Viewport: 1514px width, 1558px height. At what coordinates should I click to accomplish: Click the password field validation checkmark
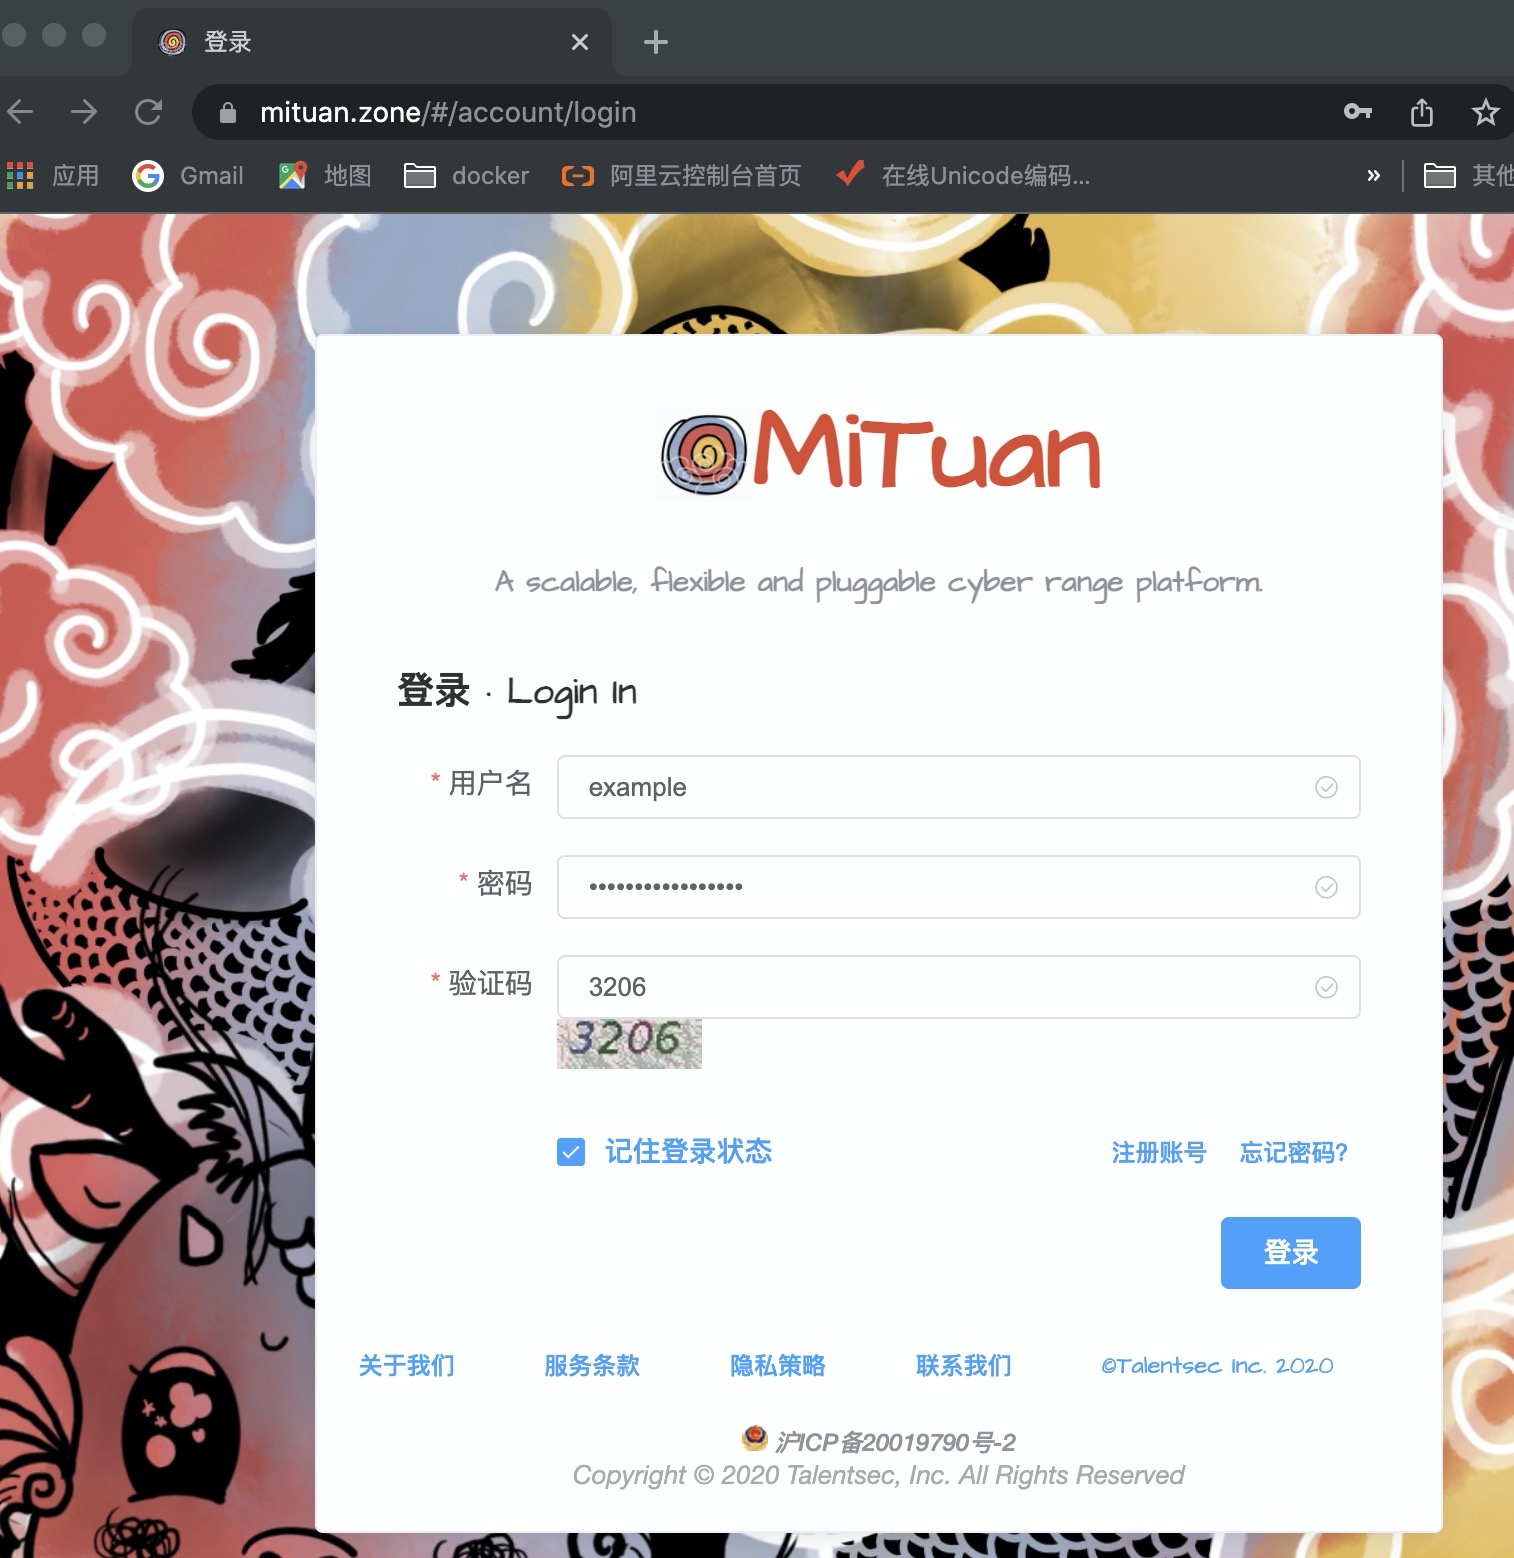coord(1326,887)
